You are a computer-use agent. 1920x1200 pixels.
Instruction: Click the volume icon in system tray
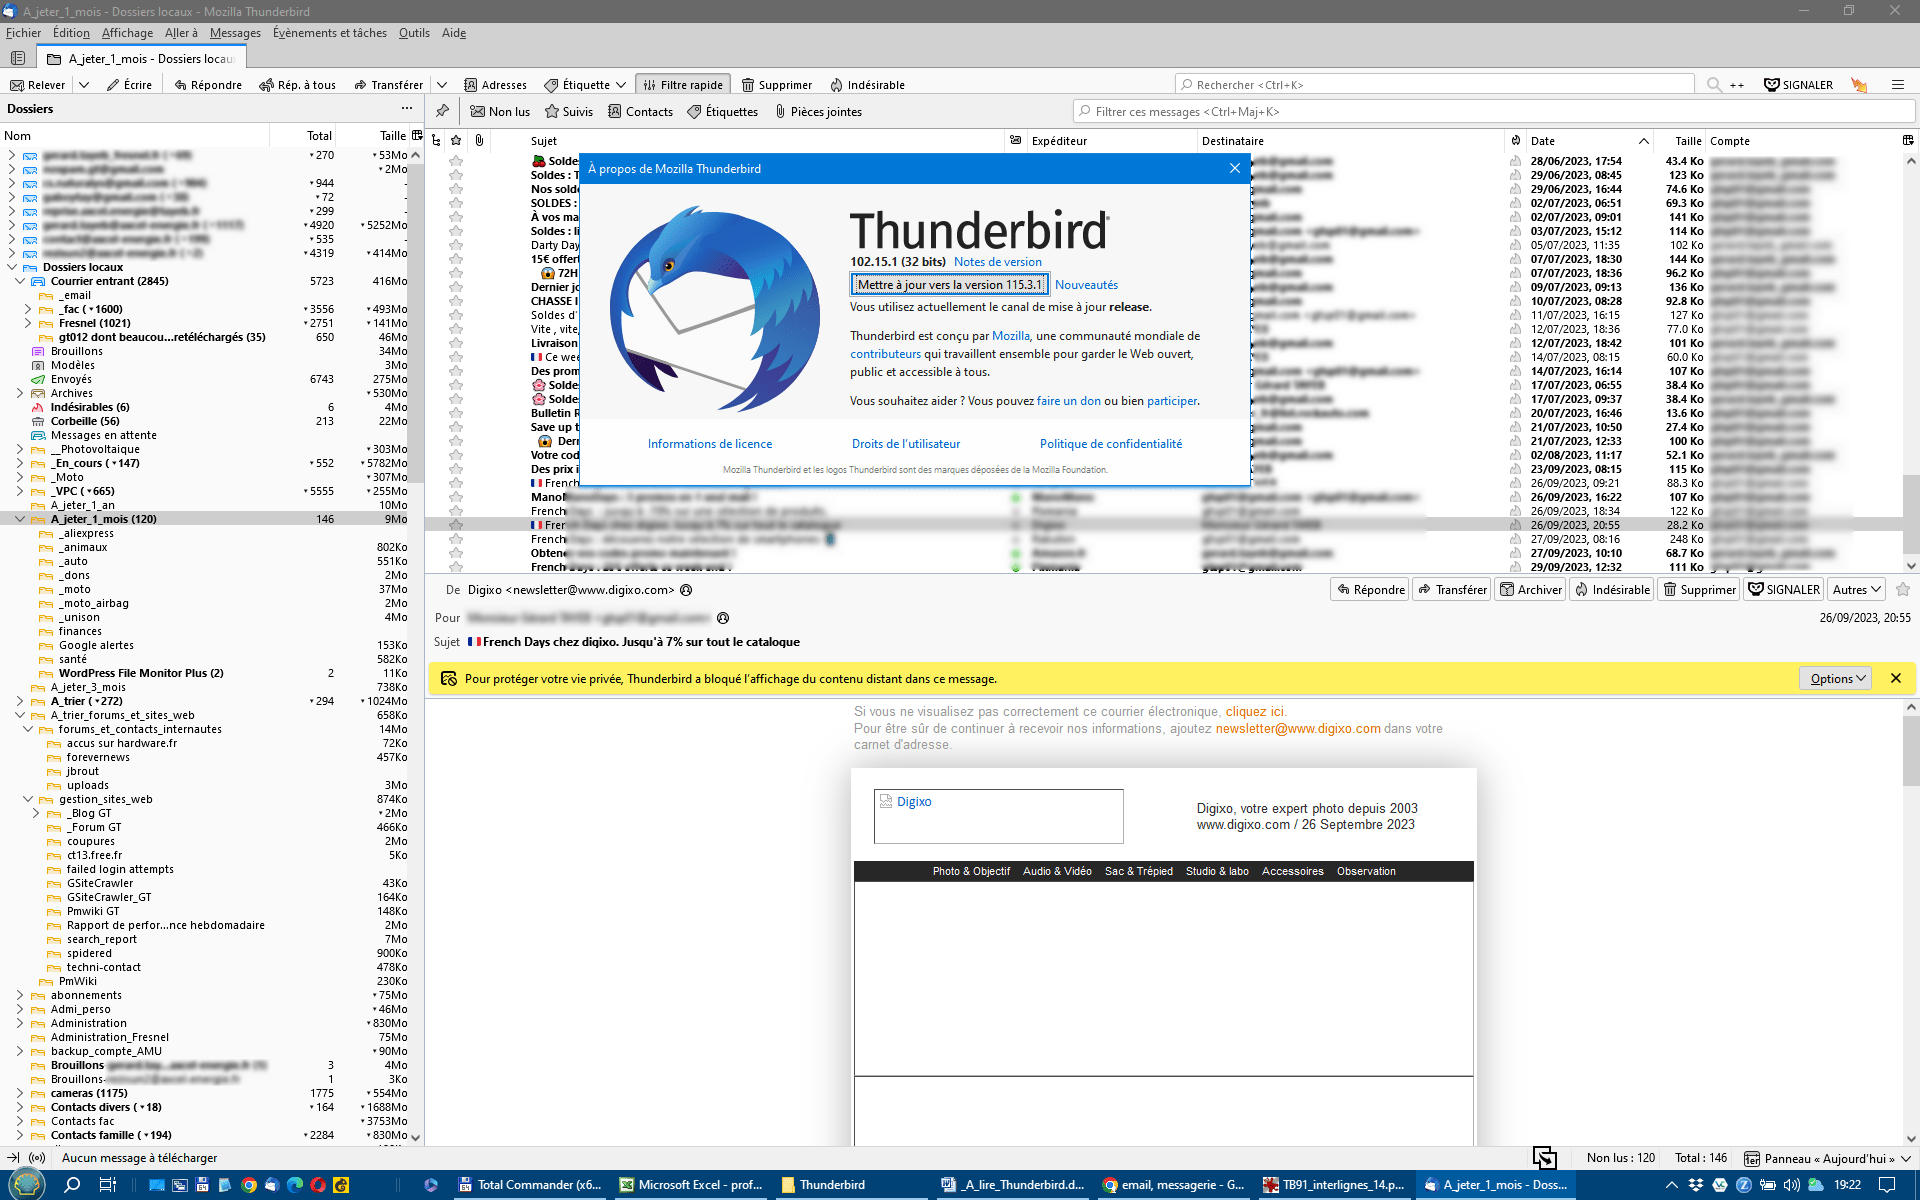point(1791,1185)
